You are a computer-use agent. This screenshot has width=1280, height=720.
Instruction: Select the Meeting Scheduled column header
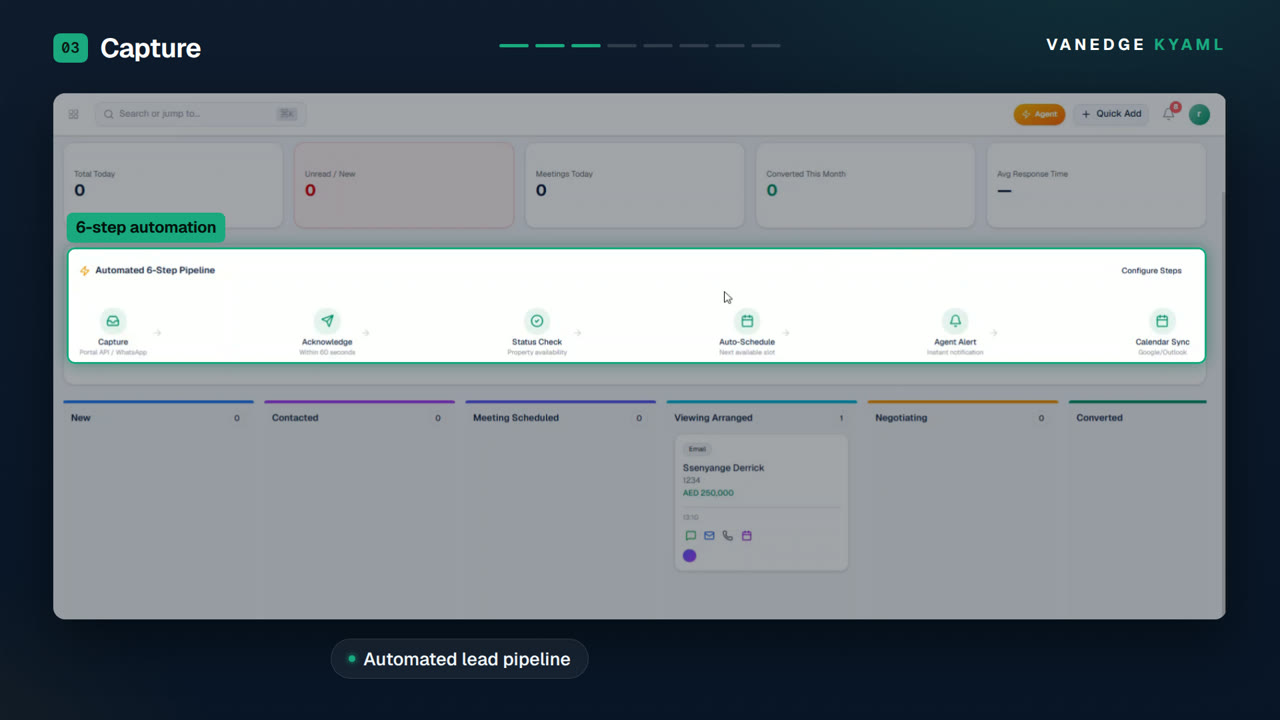tap(560, 417)
